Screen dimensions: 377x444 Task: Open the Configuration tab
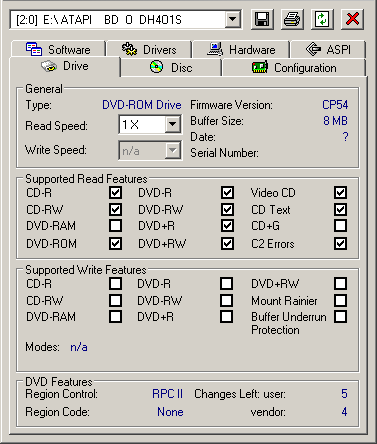point(294,68)
